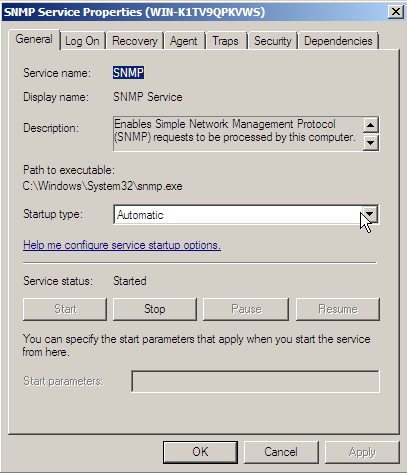Viewport: 407px width, 473px height.
Task: Click the OK button
Action: click(x=200, y=452)
